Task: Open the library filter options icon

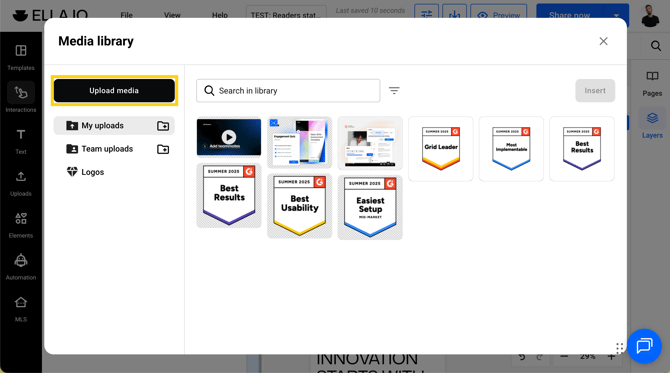Action: point(394,91)
